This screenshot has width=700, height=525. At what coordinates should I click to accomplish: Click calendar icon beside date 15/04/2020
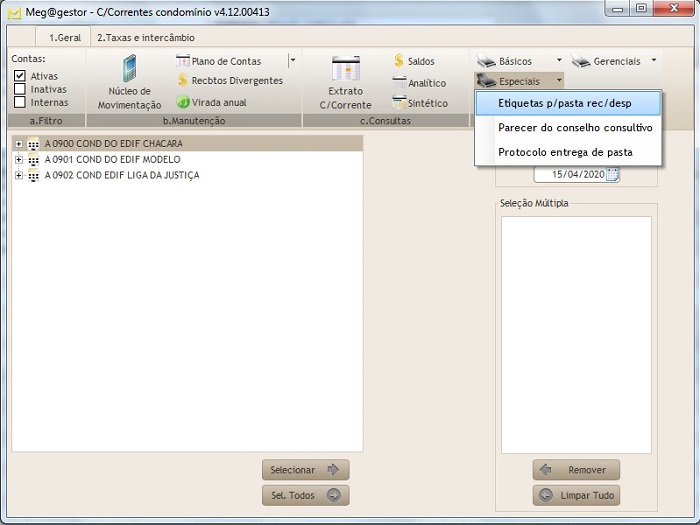(612, 174)
